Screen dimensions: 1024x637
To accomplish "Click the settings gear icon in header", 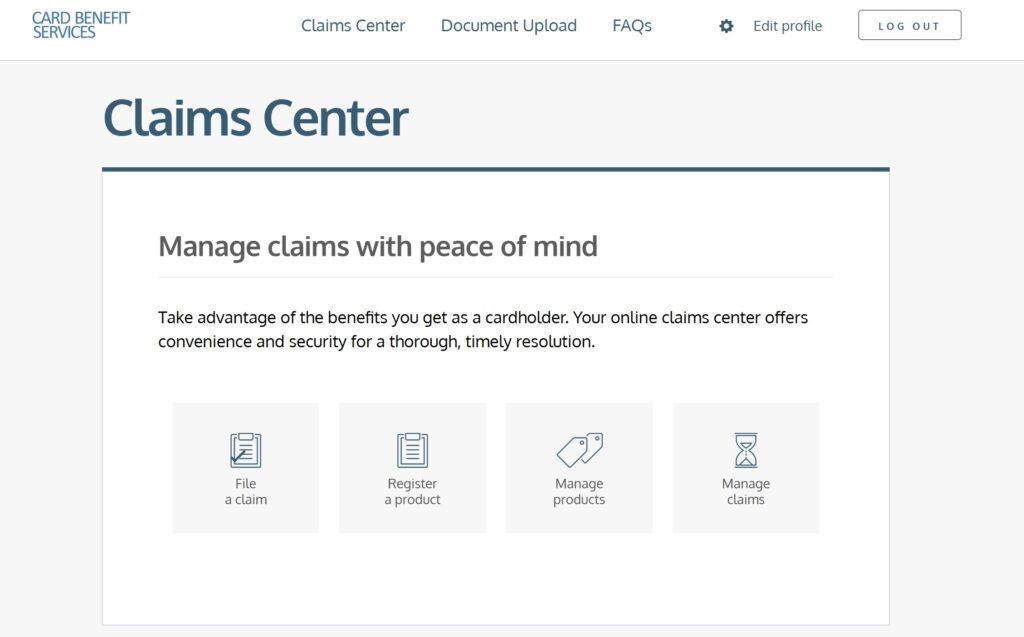I will [x=727, y=26].
